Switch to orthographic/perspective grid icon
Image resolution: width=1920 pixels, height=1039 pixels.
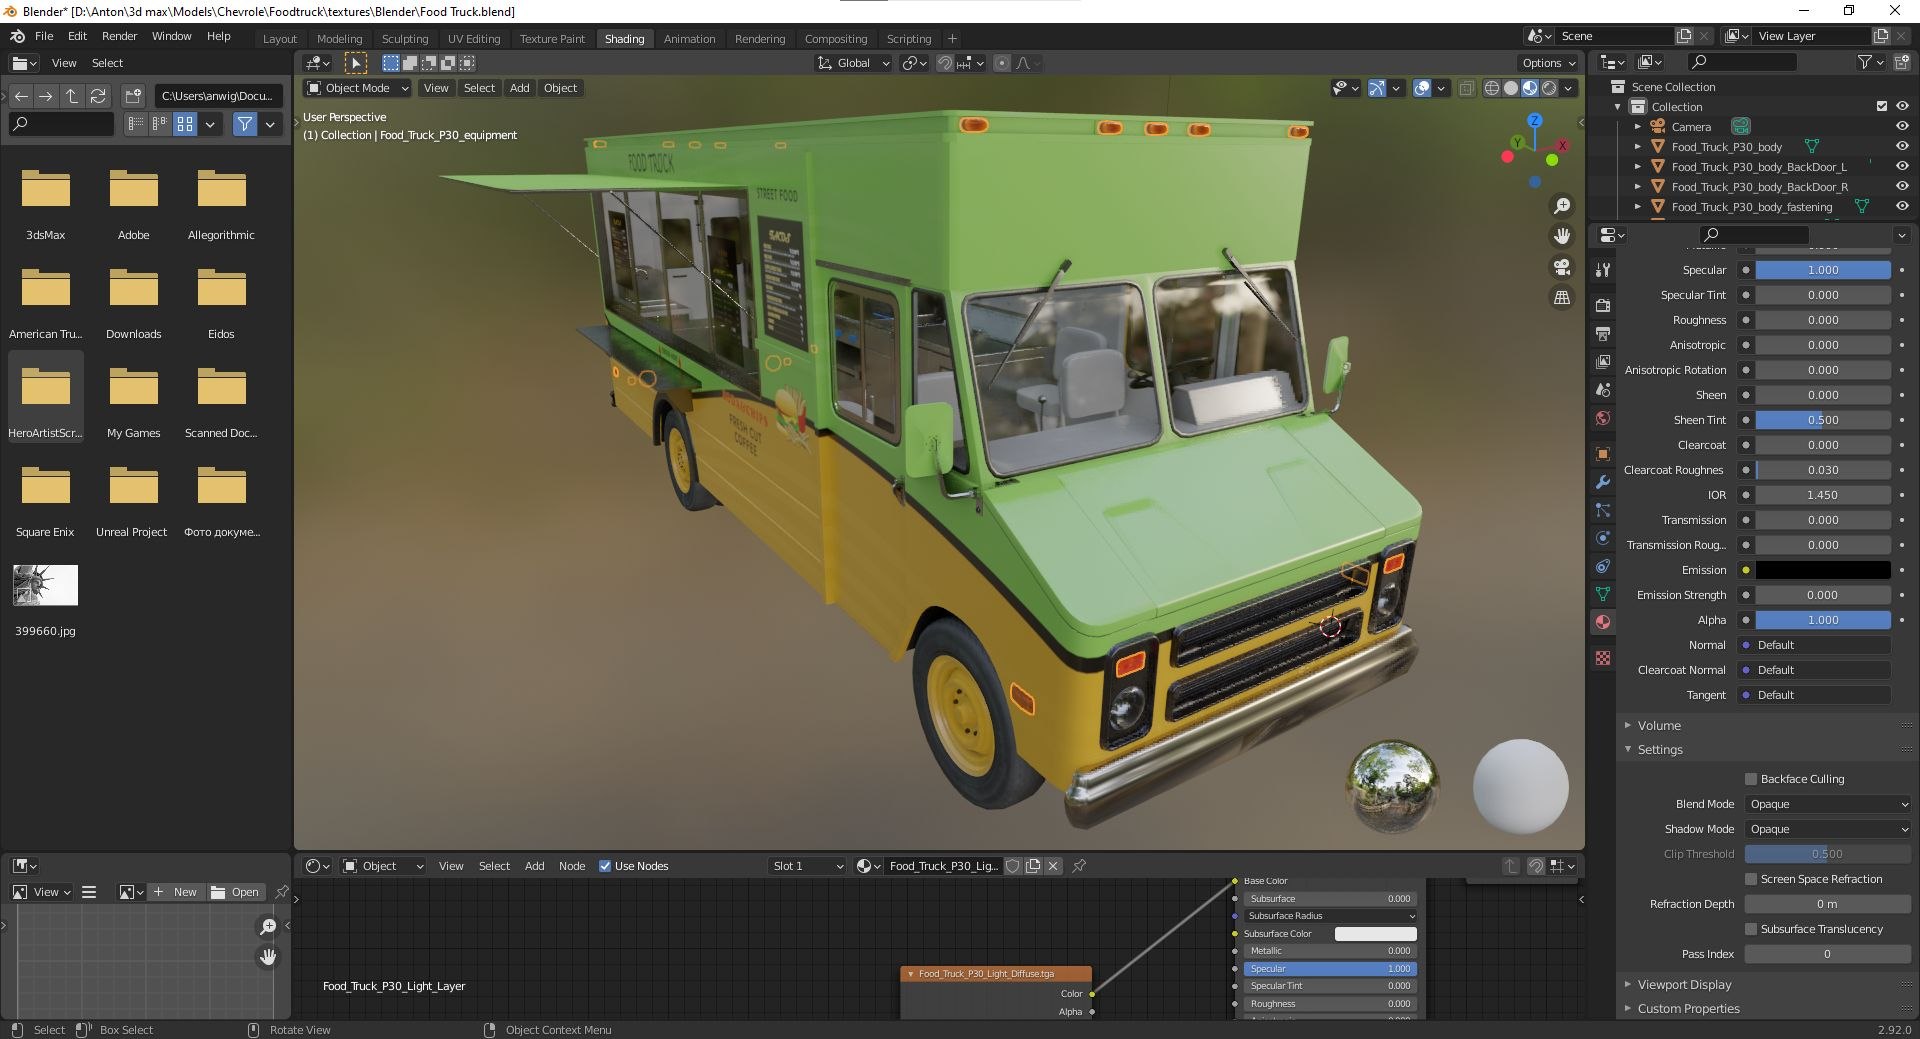click(x=1561, y=298)
